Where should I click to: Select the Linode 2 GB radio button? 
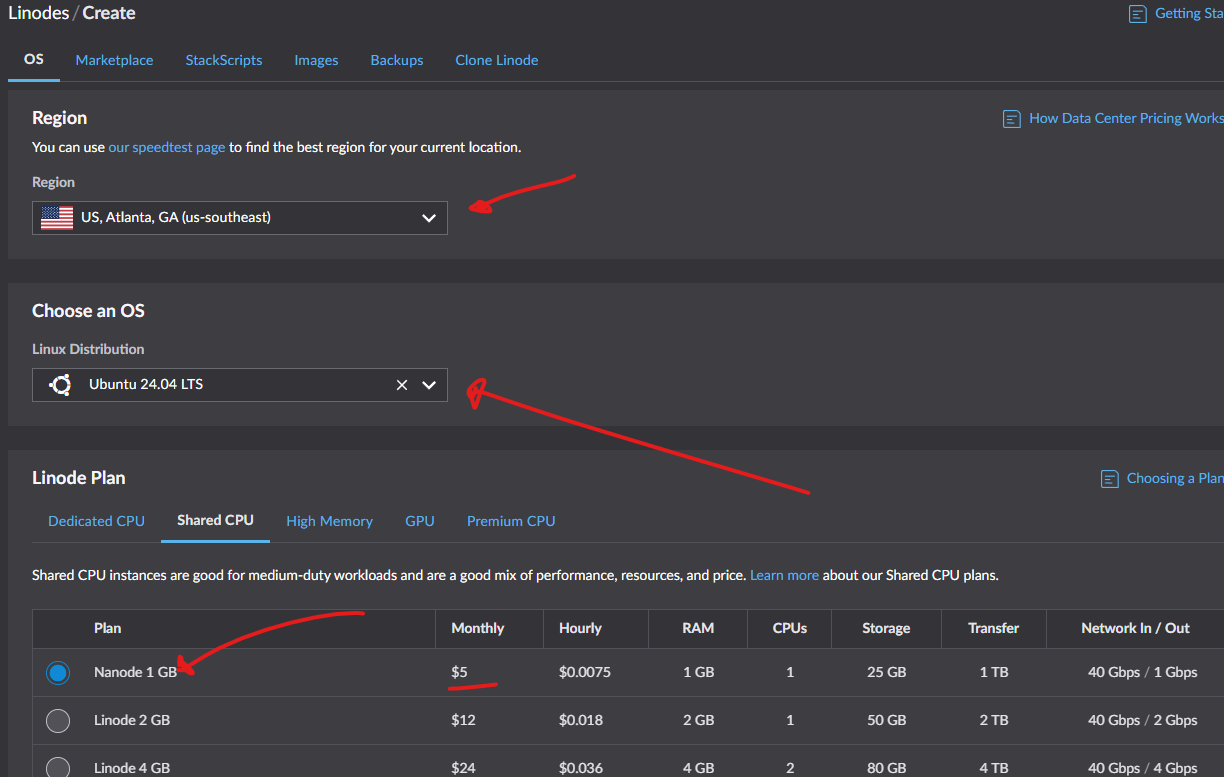pyautogui.click(x=58, y=720)
